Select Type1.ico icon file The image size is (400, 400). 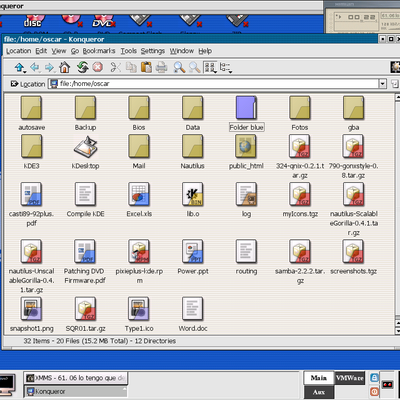139,314
